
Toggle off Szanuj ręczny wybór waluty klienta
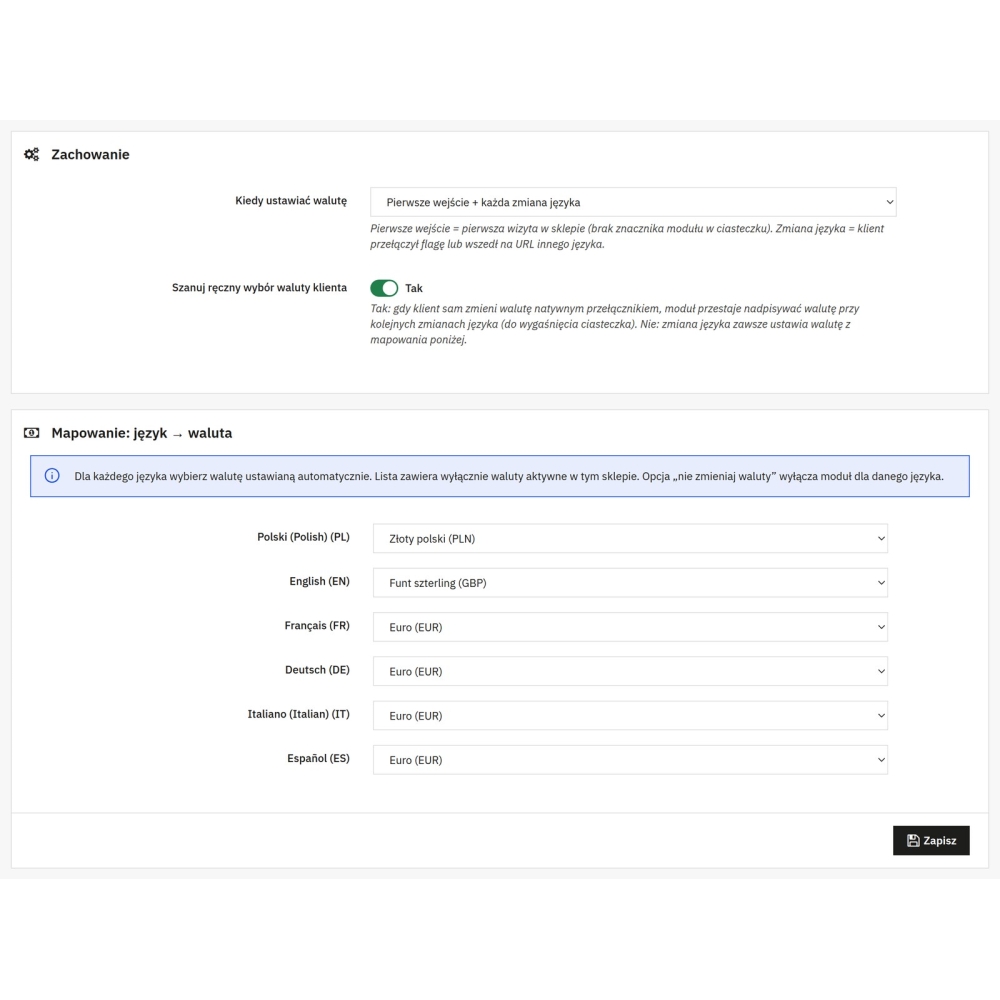click(x=384, y=288)
